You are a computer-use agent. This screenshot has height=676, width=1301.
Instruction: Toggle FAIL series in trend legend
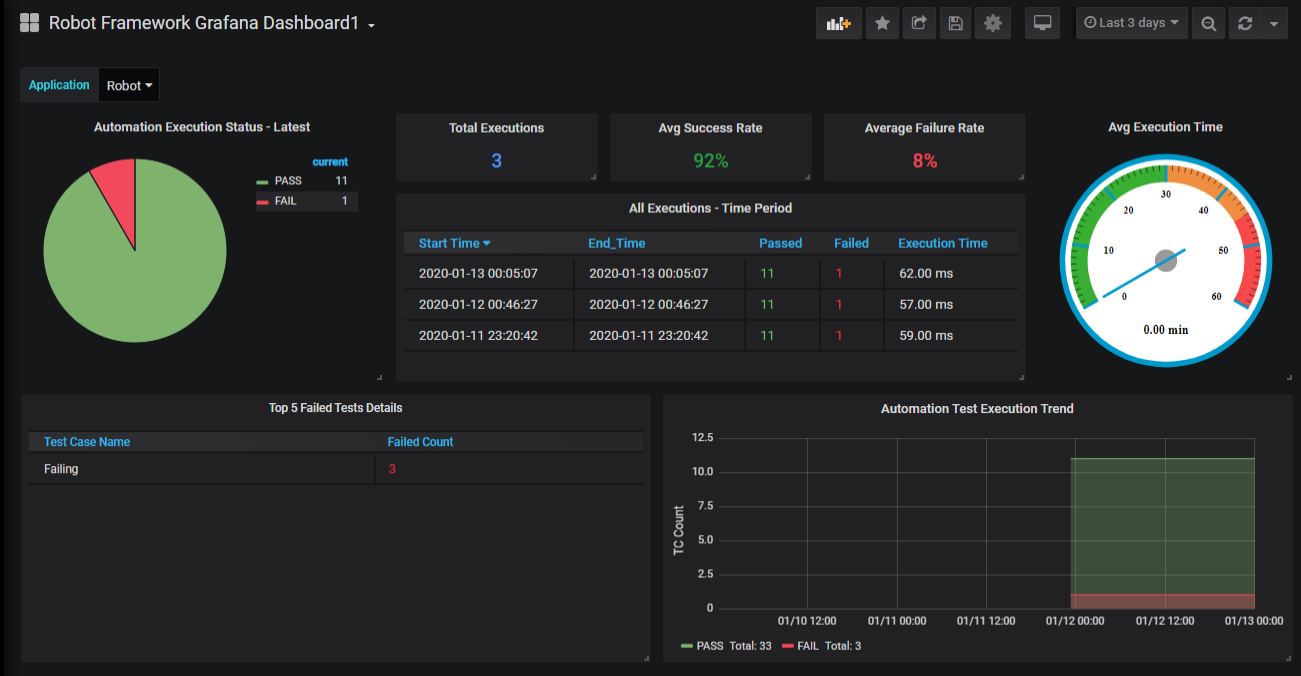coord(806,646)
